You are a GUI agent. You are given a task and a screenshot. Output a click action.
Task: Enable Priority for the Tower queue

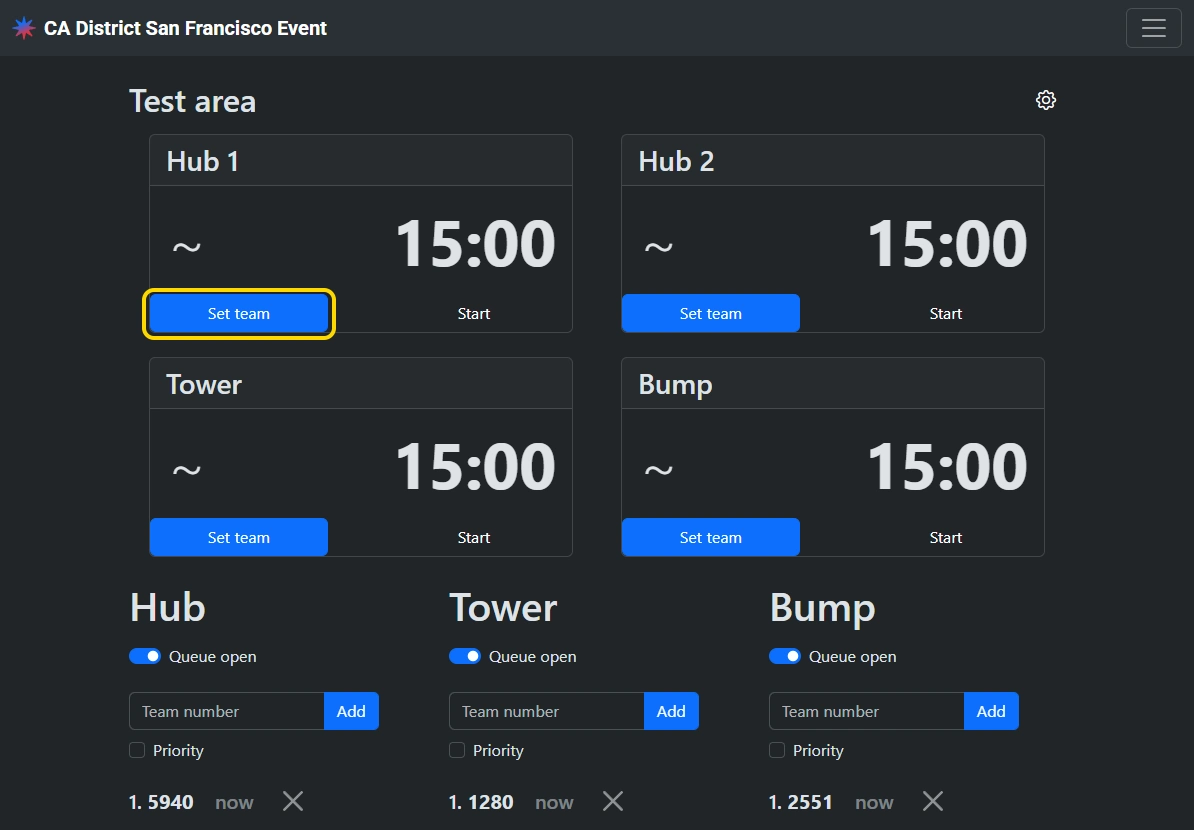tap(457, 750)
